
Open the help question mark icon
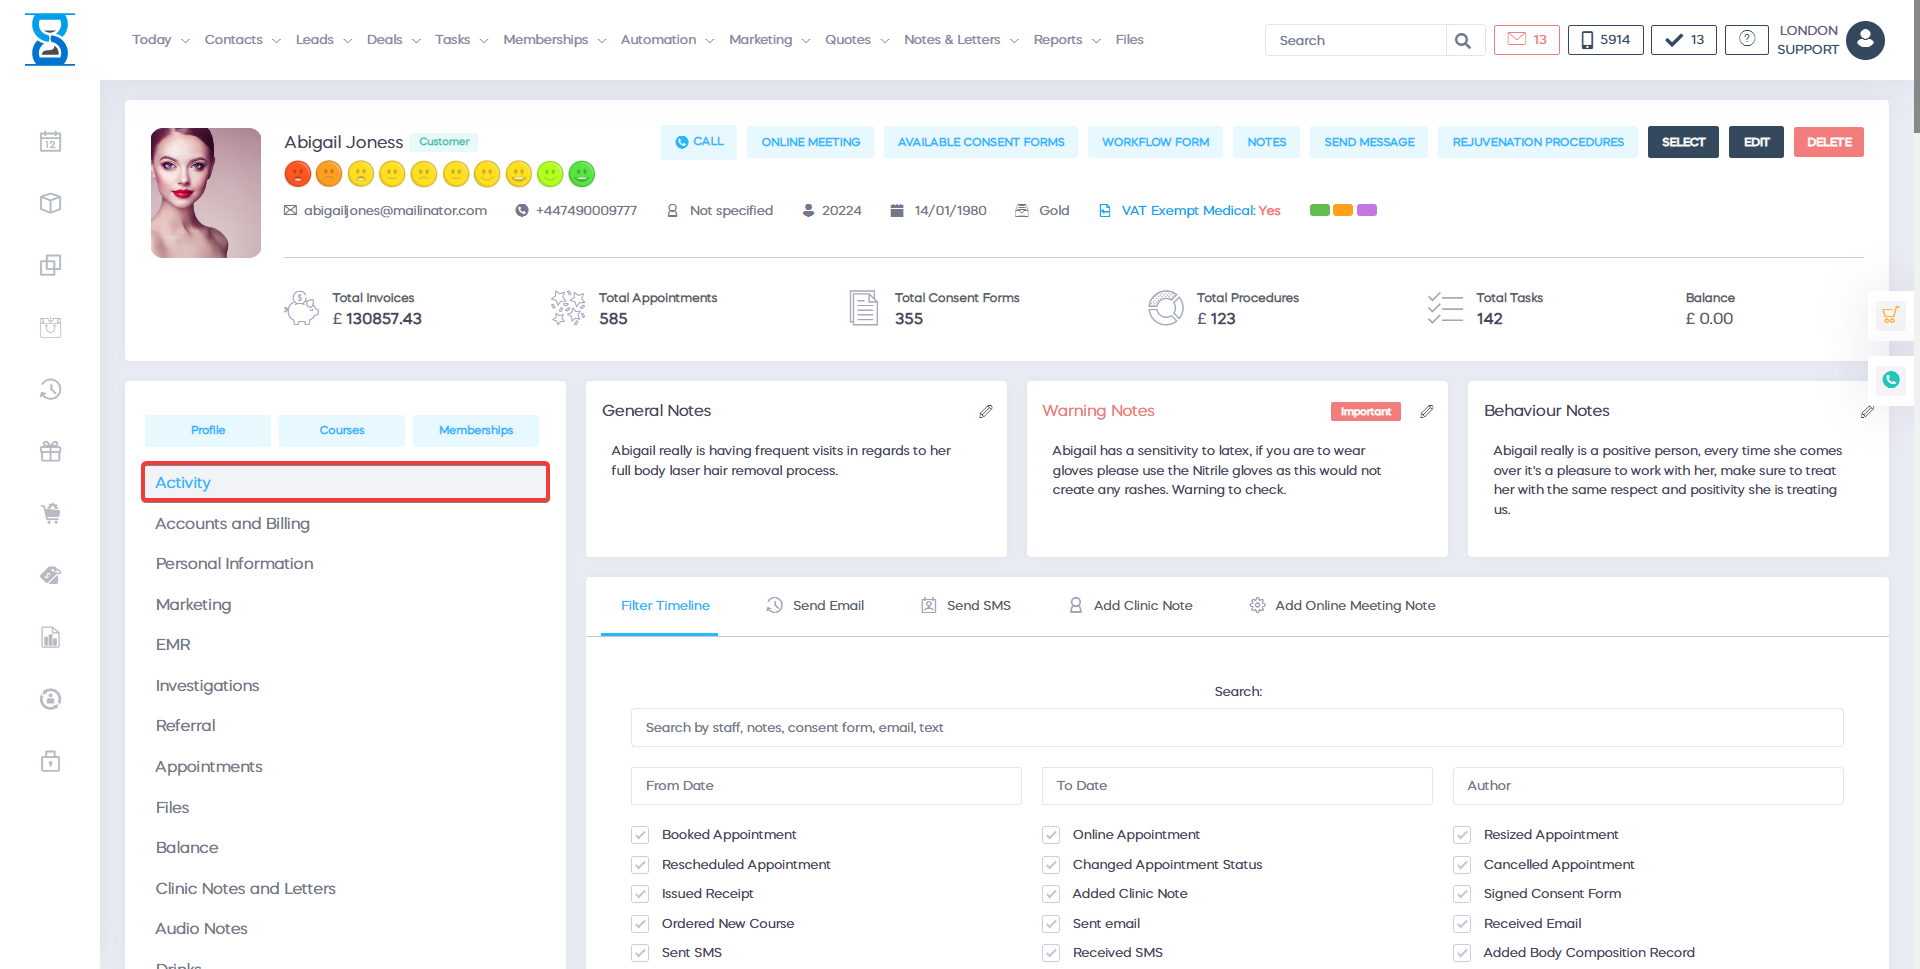1746,40
